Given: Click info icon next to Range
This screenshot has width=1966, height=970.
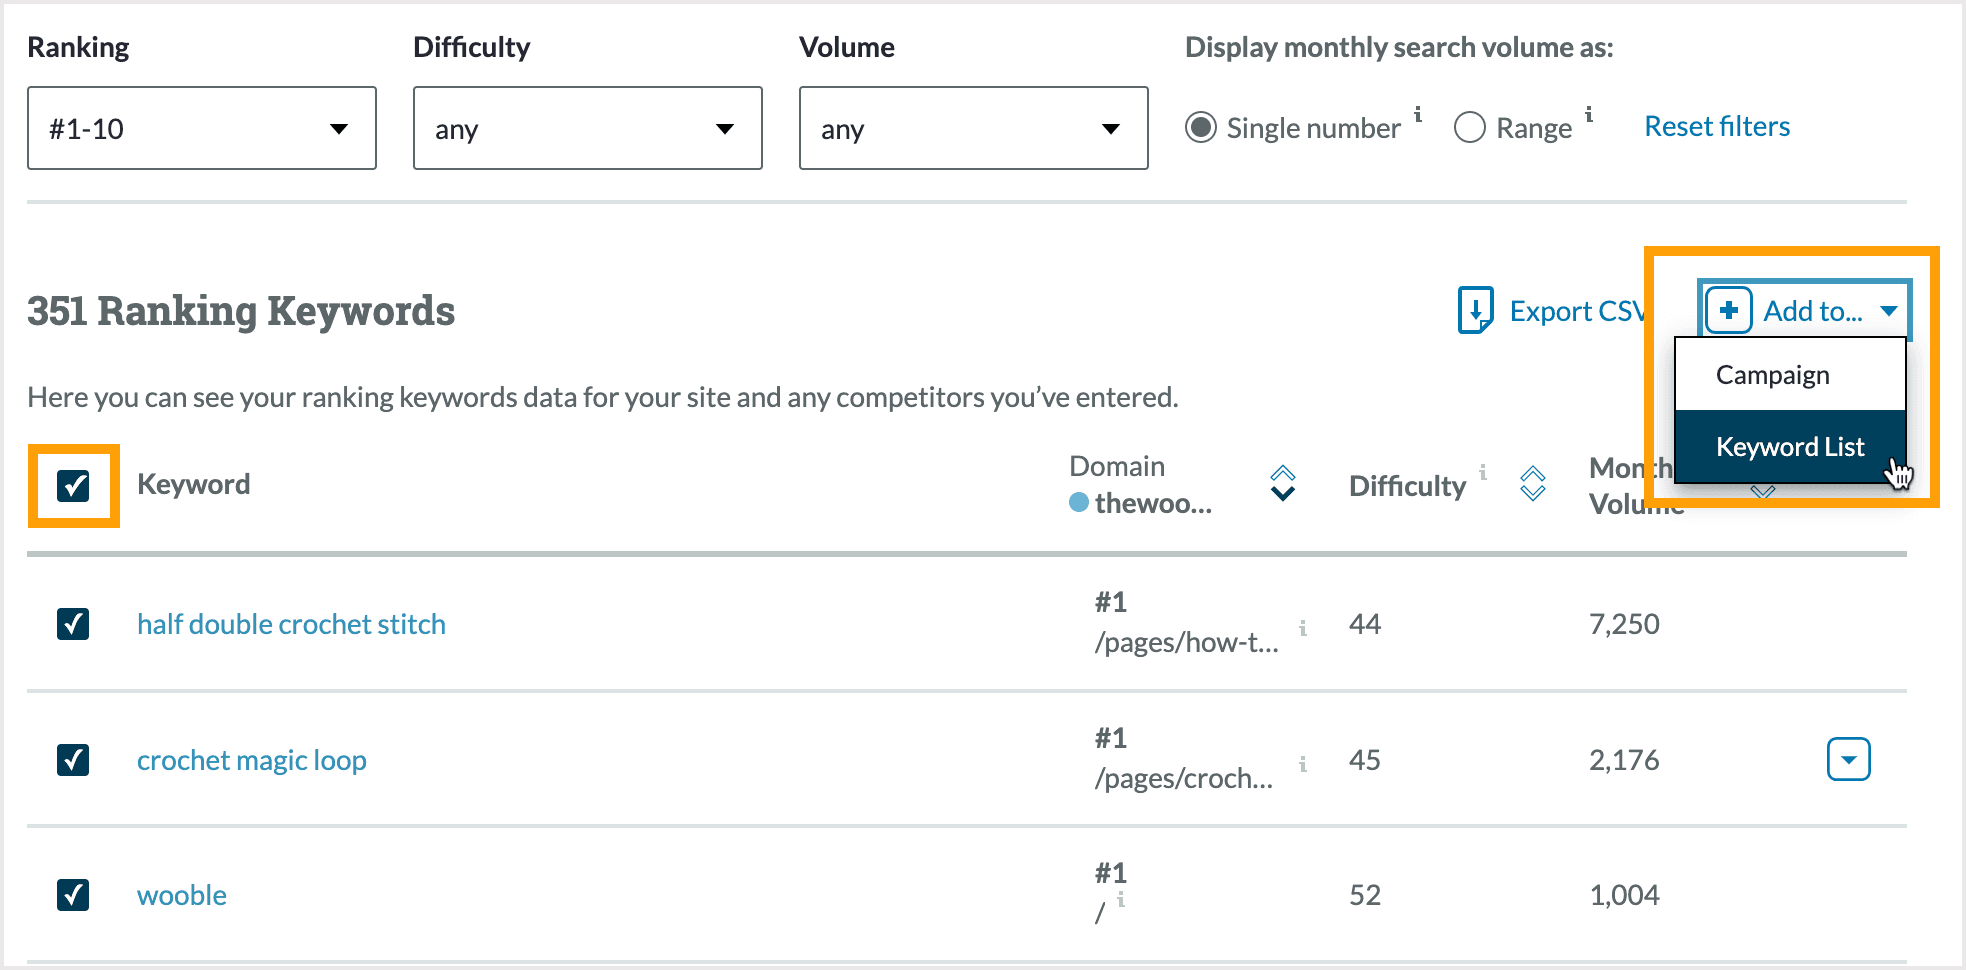Looking at the screenshot, I should tap(1589, 114).
